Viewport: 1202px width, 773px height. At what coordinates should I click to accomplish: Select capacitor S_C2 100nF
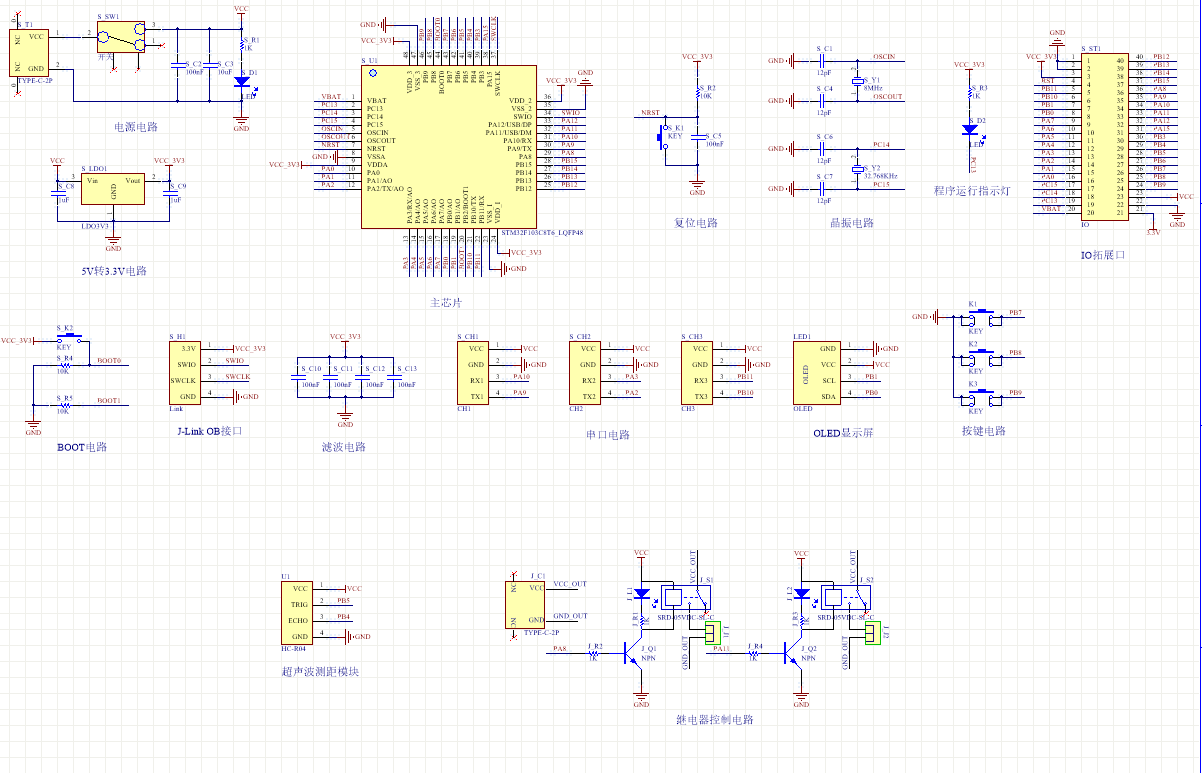[x=178, y=66]
